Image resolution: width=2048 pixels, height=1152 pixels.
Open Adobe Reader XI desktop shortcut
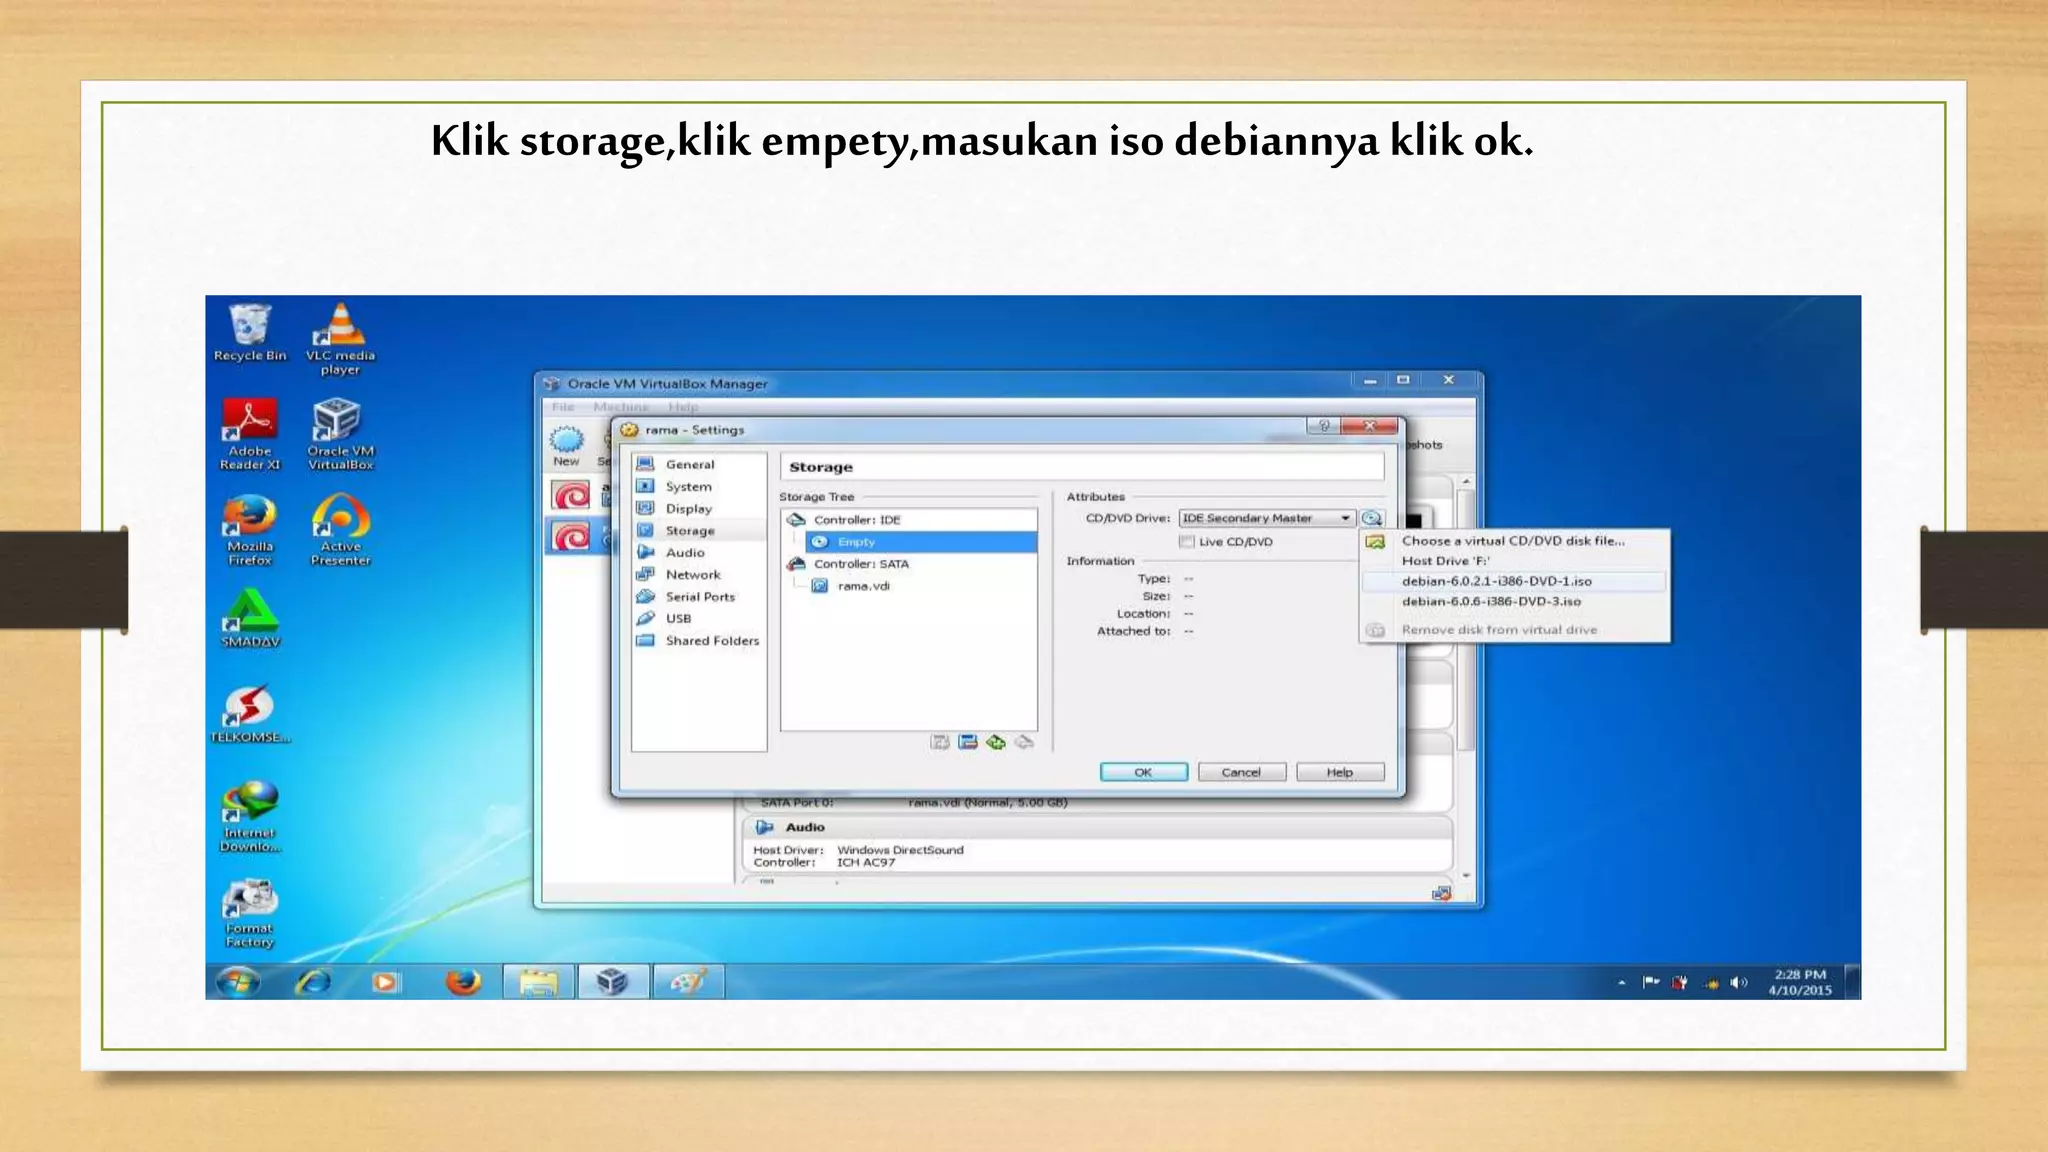[x=250, y=434]
